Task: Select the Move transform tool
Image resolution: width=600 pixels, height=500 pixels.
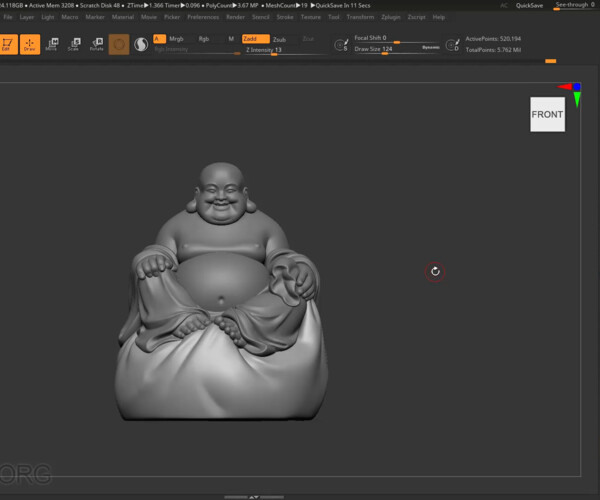Action: point(52,44)
